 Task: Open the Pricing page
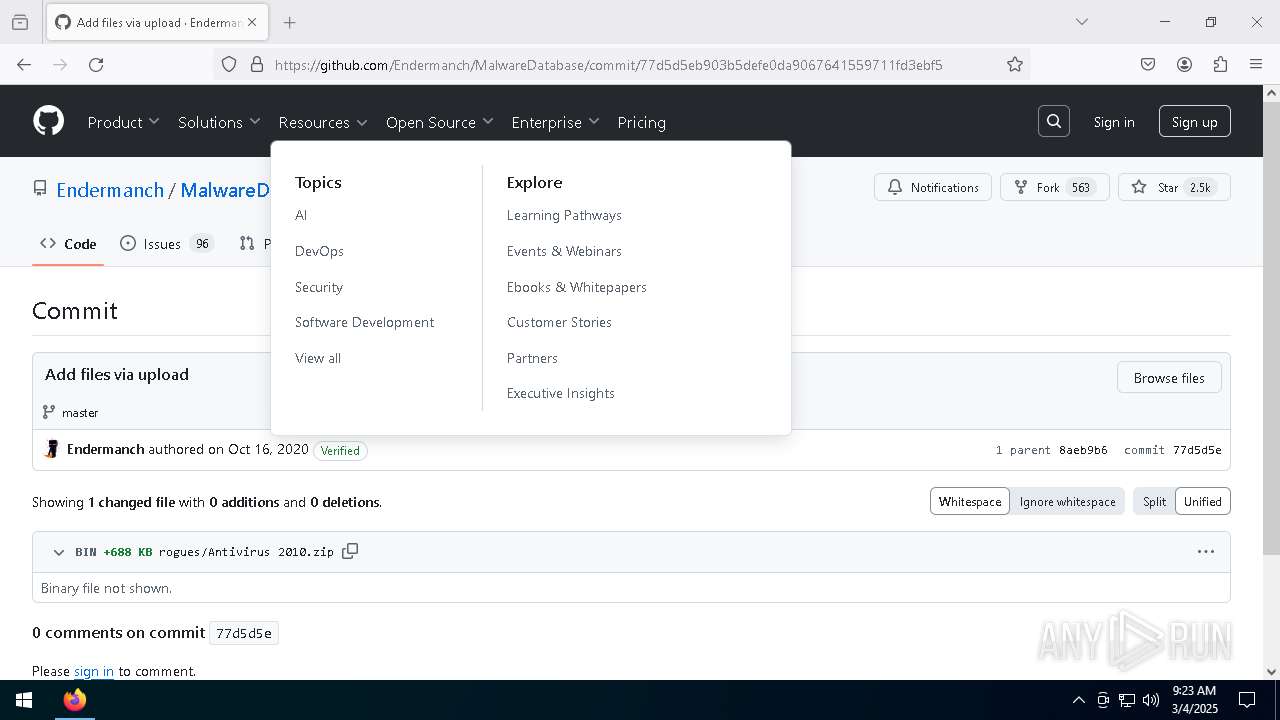(x=641, y=122)
